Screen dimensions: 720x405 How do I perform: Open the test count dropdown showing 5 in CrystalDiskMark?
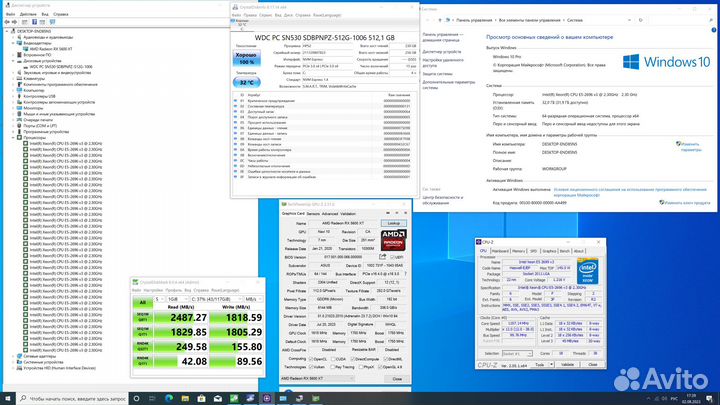[x=159, y=299]
